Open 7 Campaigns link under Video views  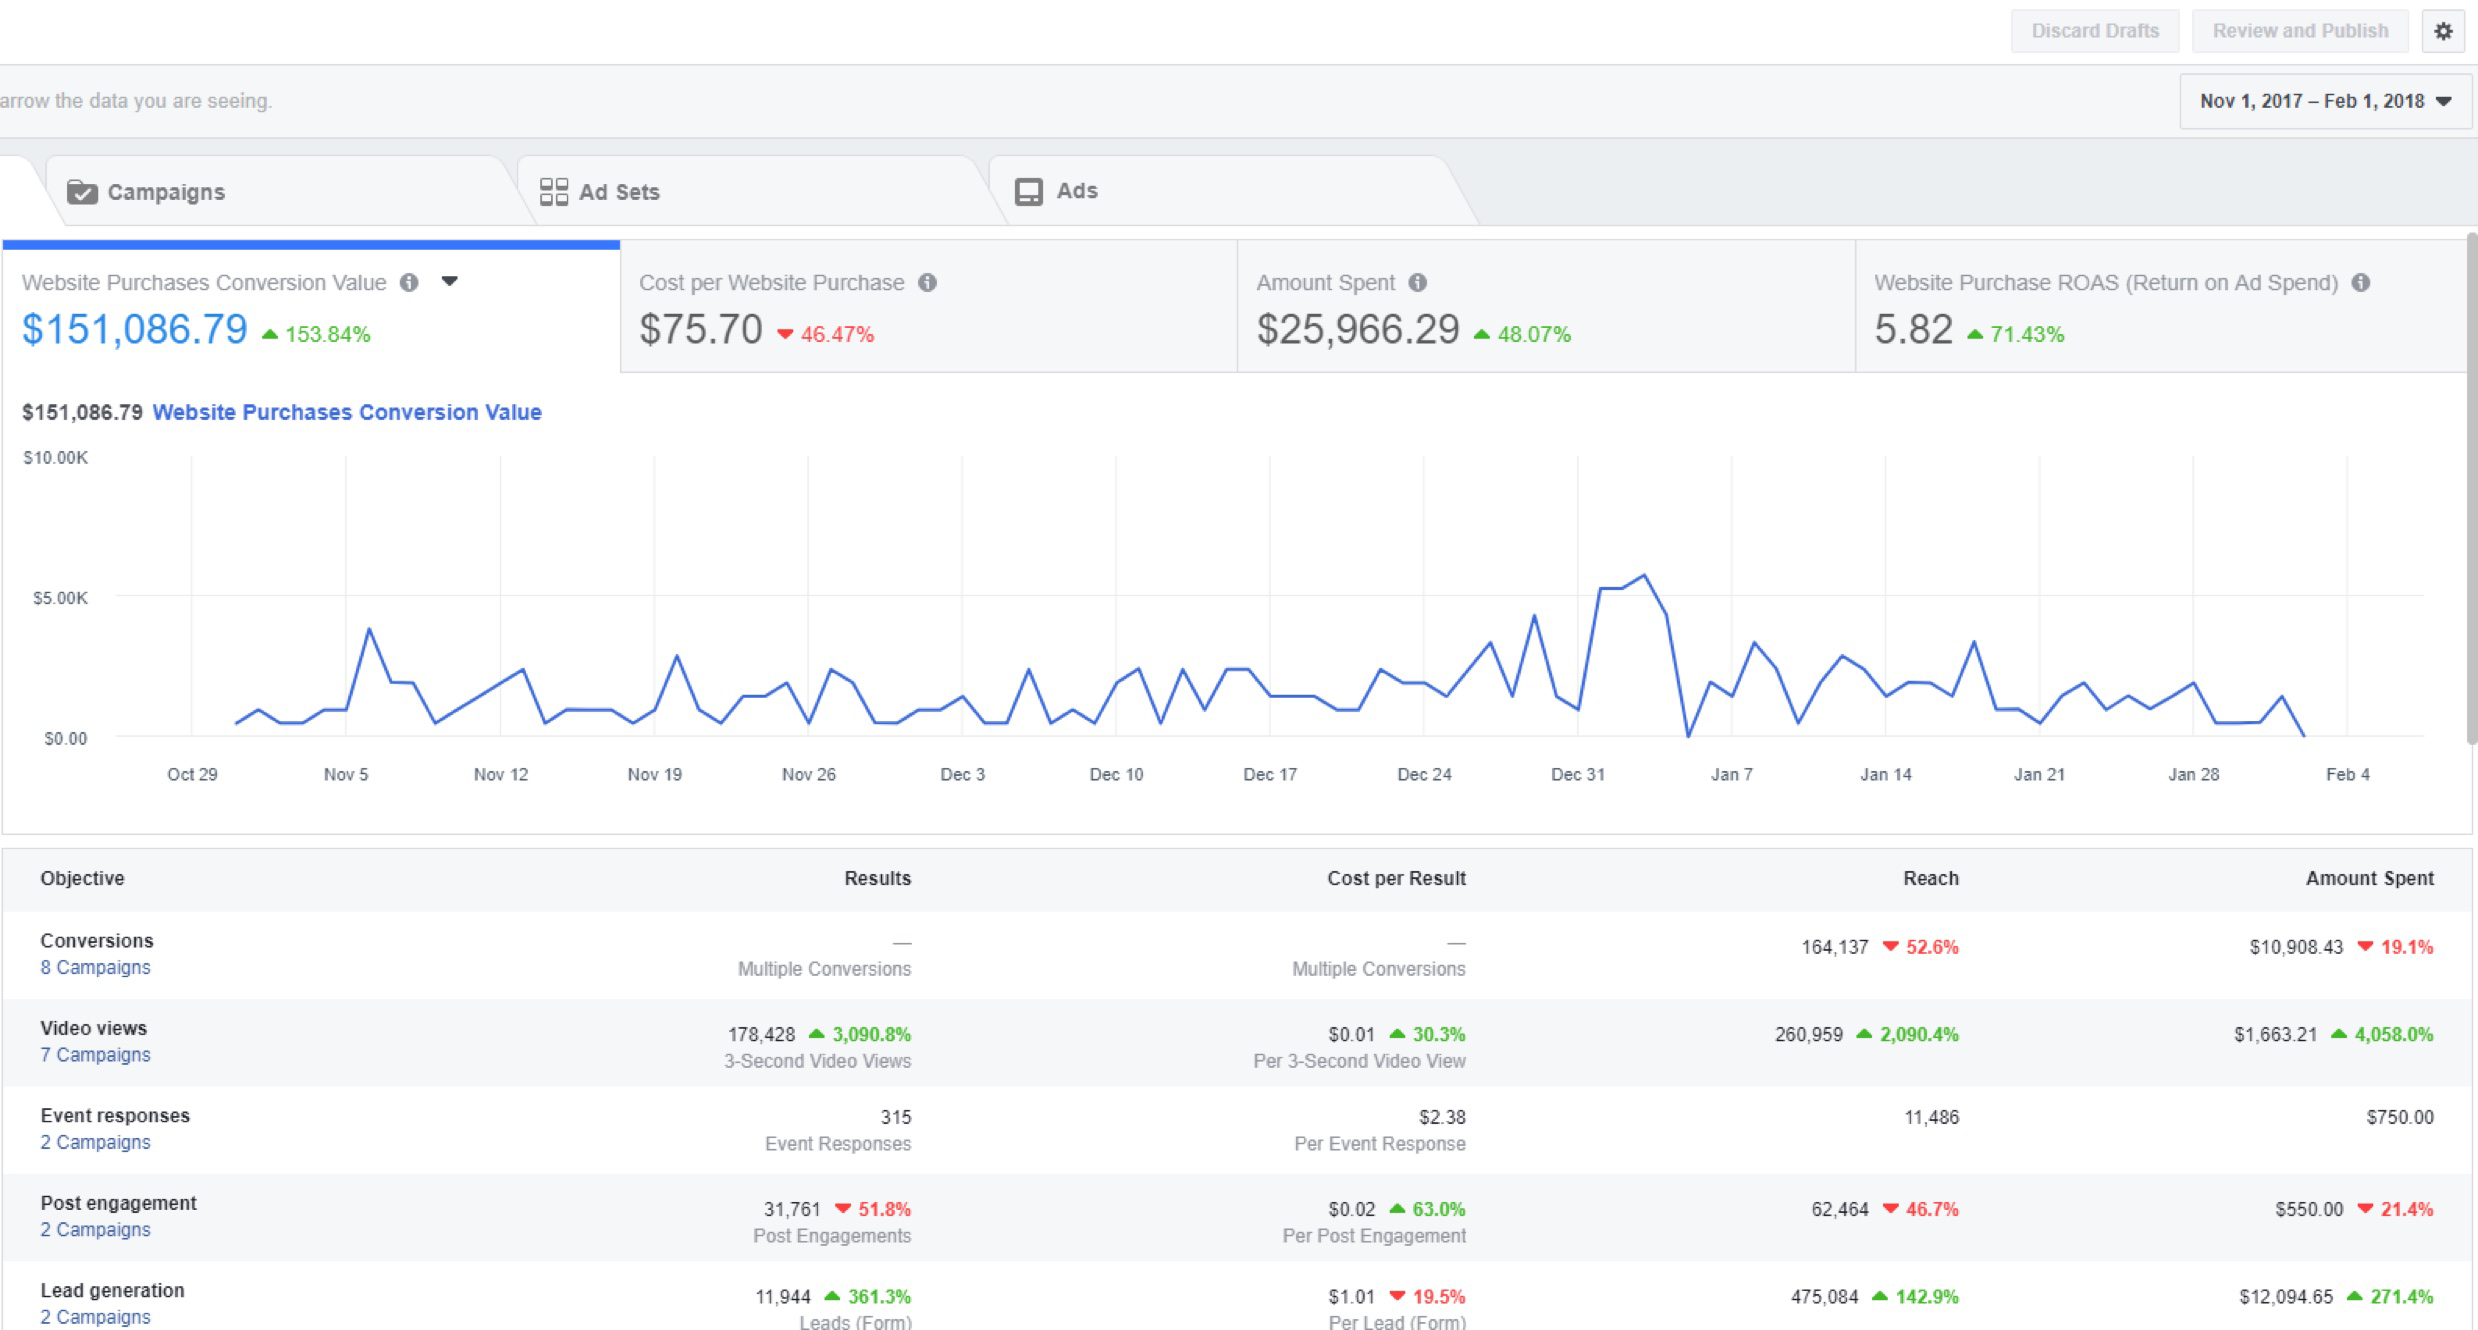coord(95,1054)
